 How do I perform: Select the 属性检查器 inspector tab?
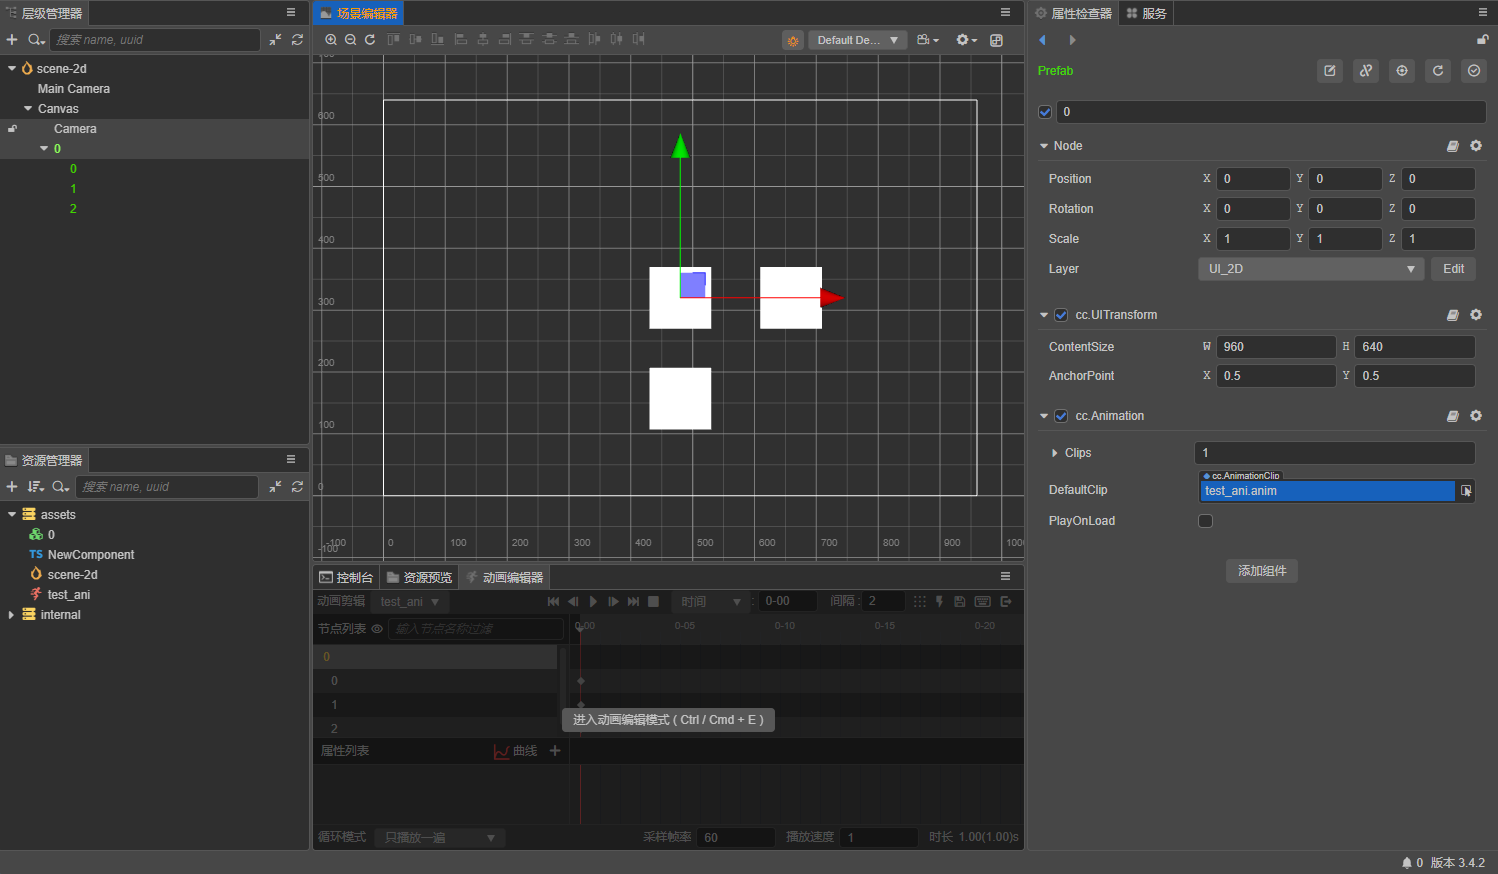click(1073, 13)
